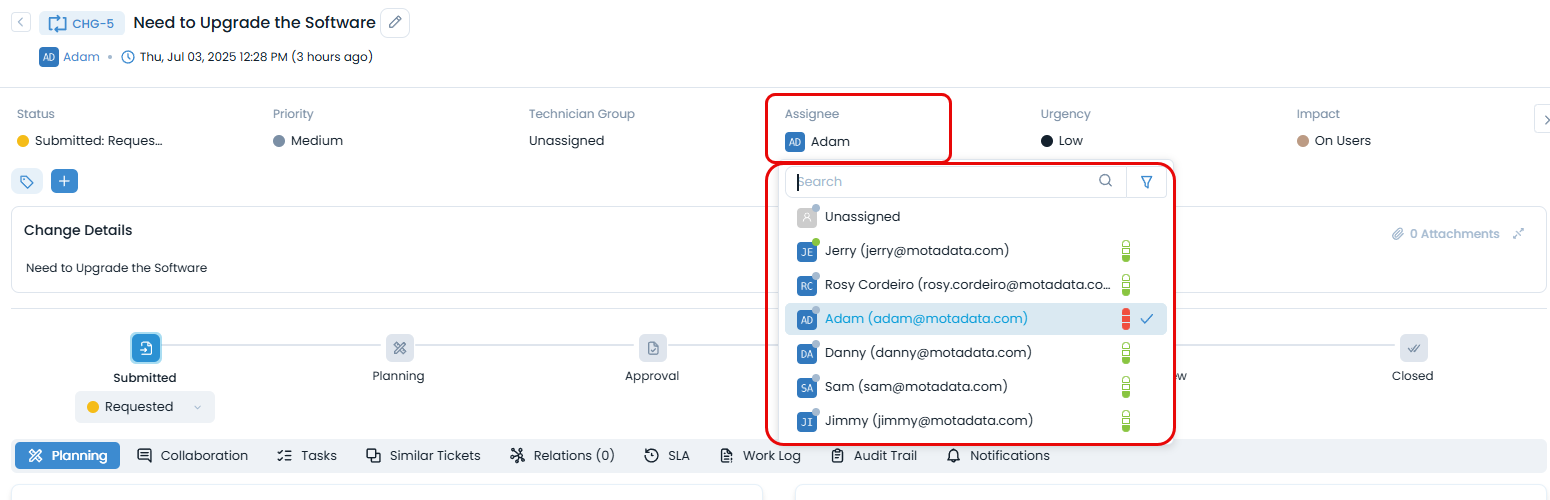1550x500 pixels.
Task: Add a tag with the plus button
Action: [64, 181]
